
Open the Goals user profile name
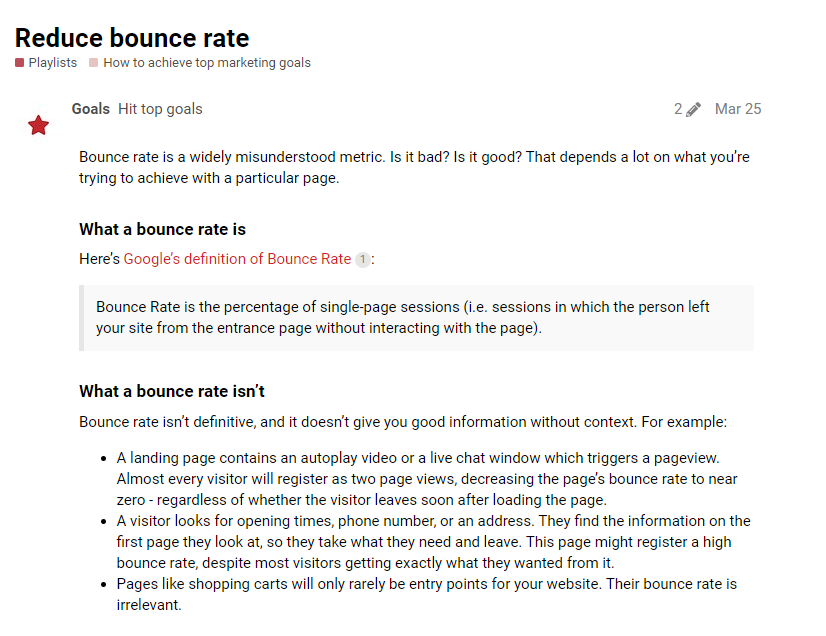point(91,109)
